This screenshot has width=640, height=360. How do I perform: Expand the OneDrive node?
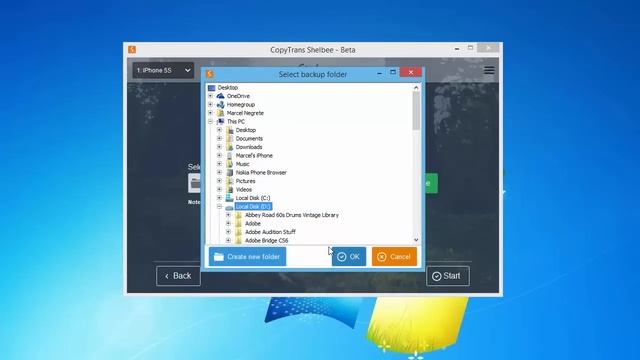[x=211, y=96]
